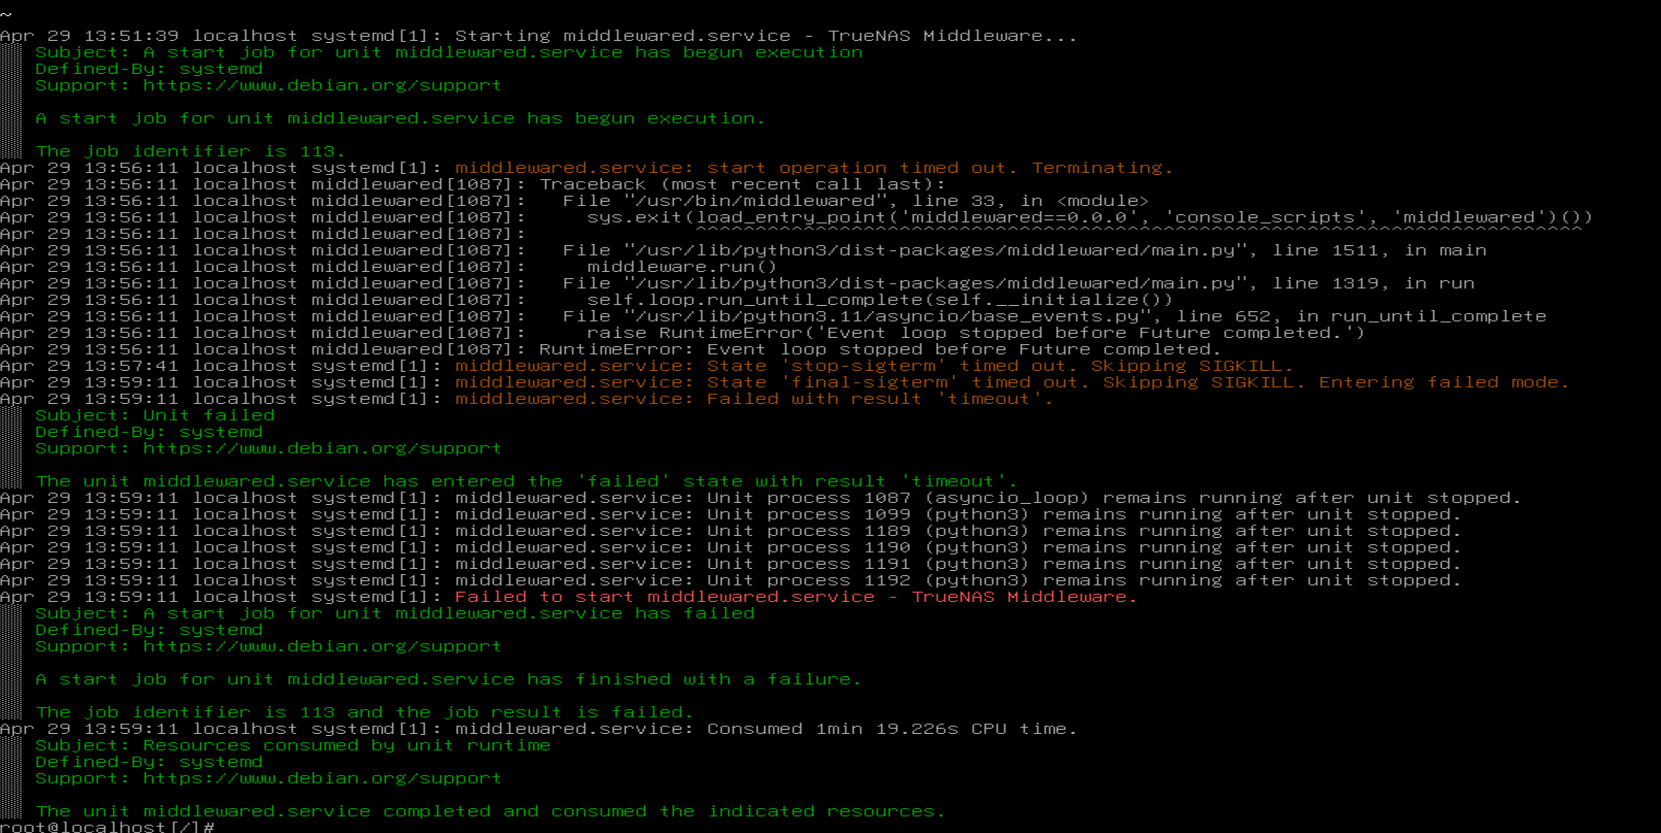Click 'self.loop.run_until_complete(self.__initialize())' line
This screenshot has height=833, width=1661.
point(880,300)
